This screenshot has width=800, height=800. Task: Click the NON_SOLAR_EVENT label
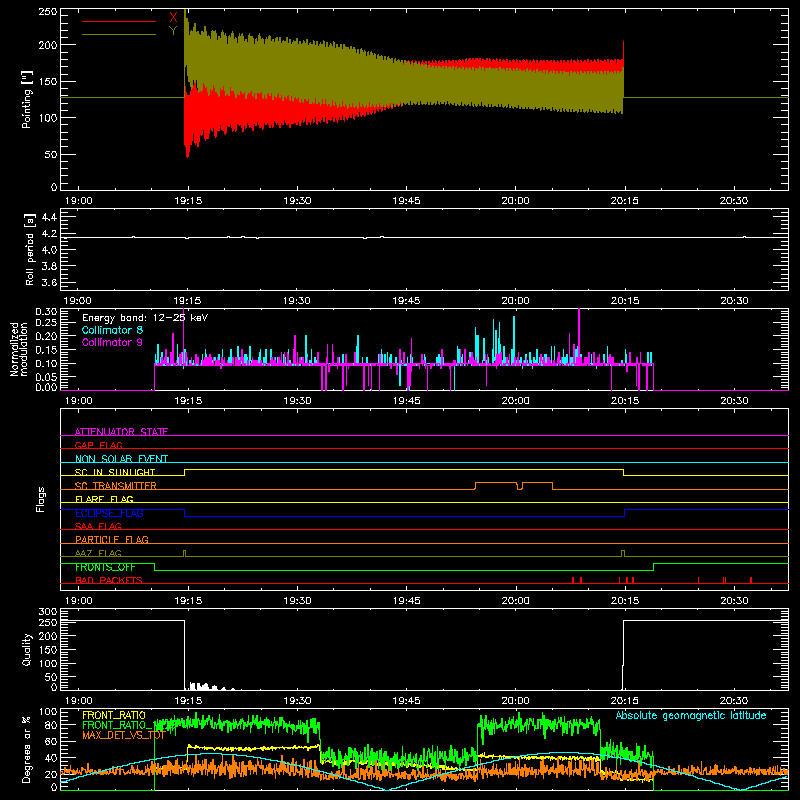pos(121,459)
